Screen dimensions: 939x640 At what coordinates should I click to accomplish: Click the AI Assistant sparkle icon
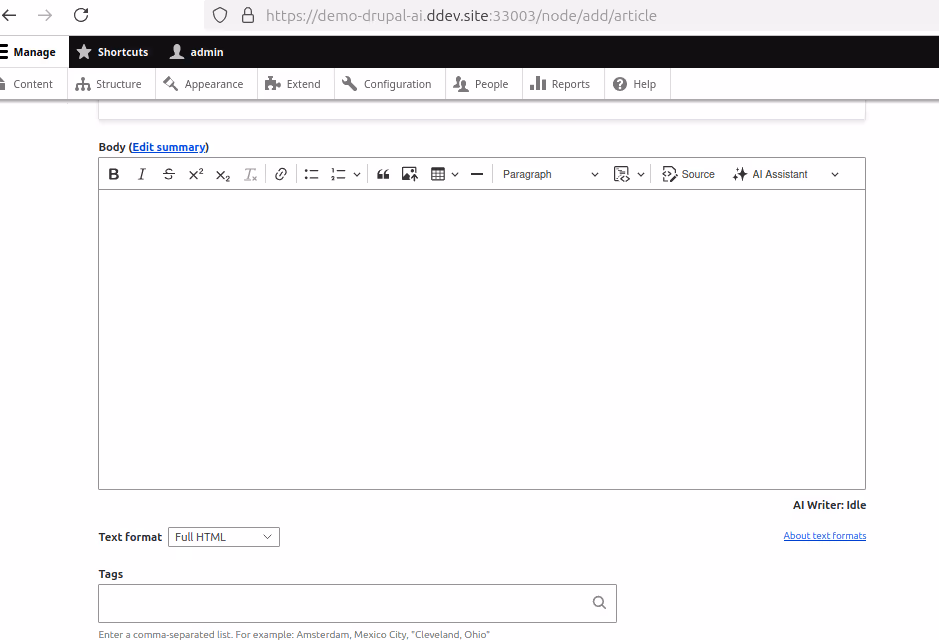(x=740, y=174)
